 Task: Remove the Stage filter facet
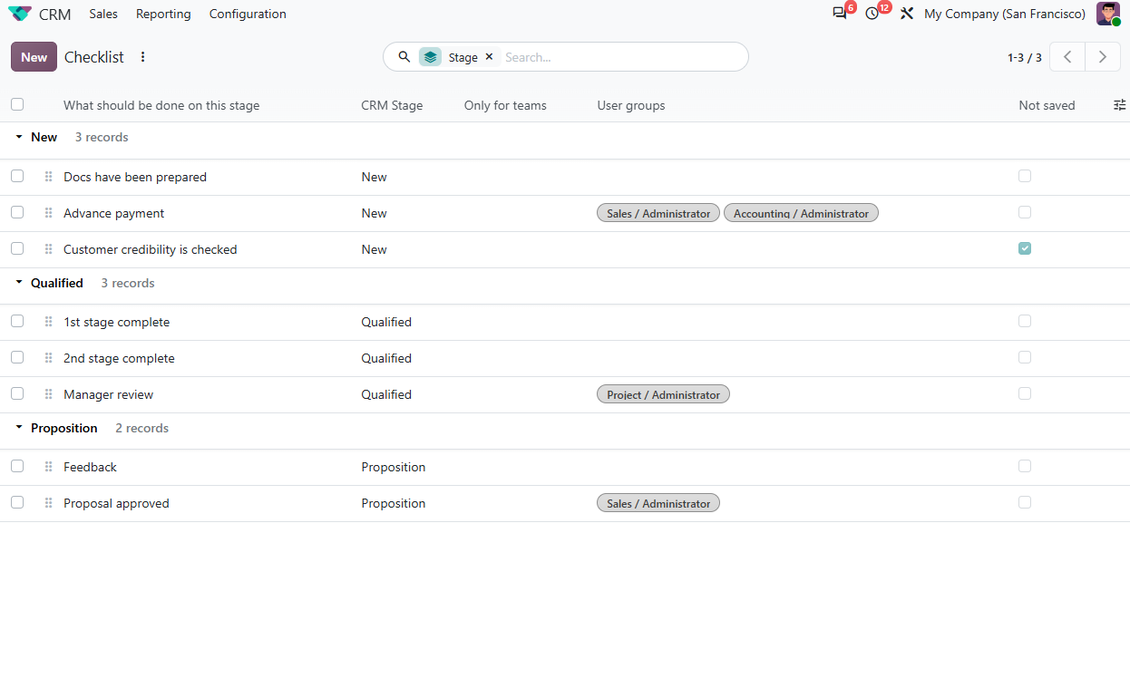tap(489, 56)
